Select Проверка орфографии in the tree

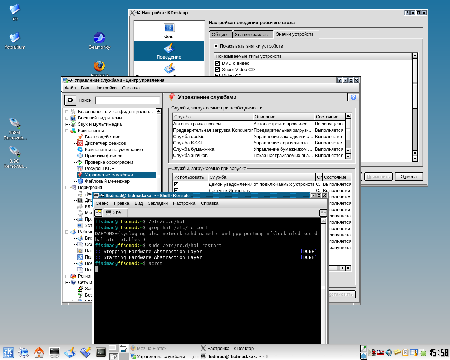[x=109, y=162]
